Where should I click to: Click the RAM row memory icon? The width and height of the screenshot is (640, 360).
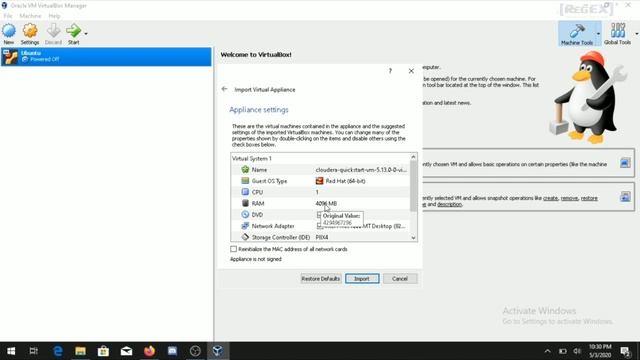click(245, 203)
